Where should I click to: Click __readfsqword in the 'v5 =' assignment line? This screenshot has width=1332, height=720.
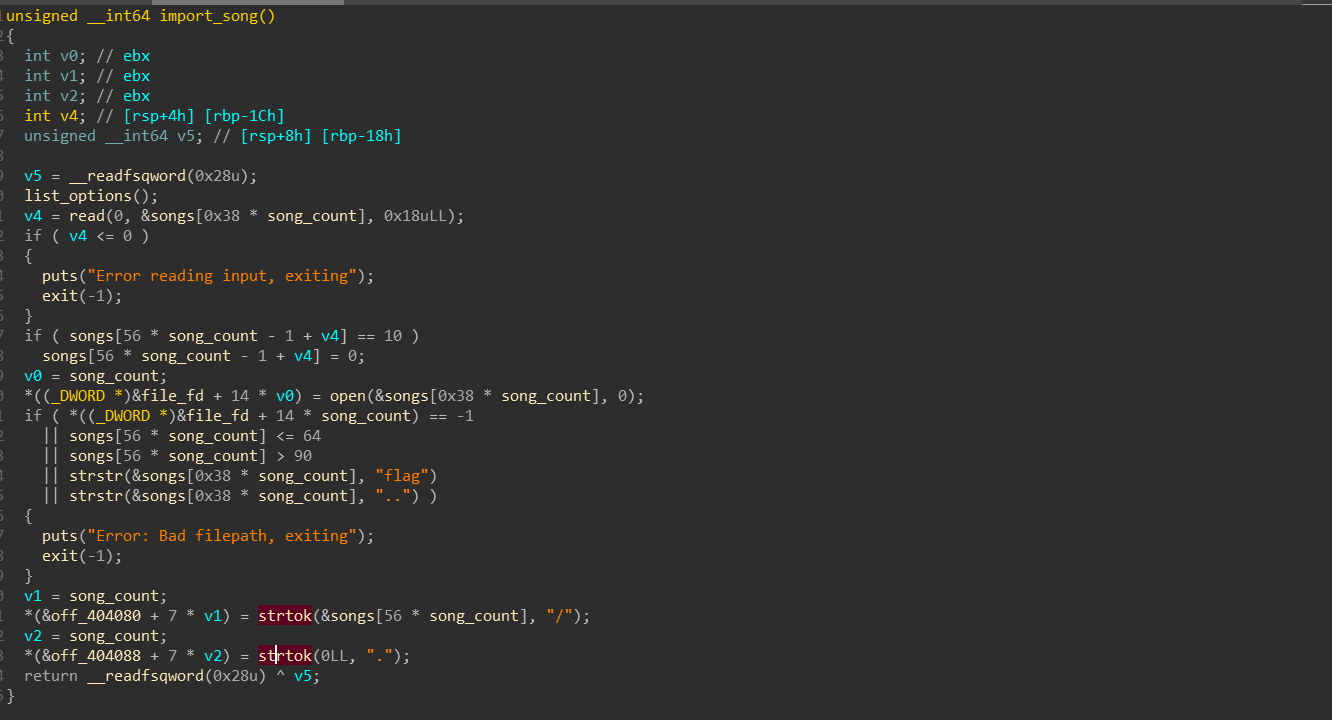click(127, 176)
